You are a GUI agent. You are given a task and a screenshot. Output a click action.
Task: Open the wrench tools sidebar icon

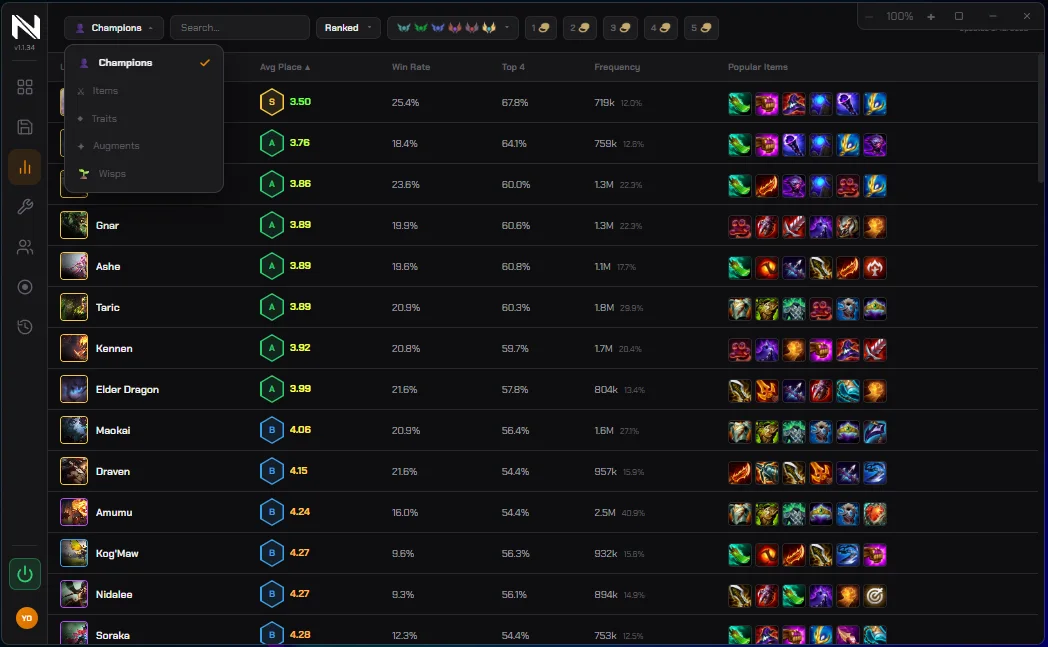point(25,207)
